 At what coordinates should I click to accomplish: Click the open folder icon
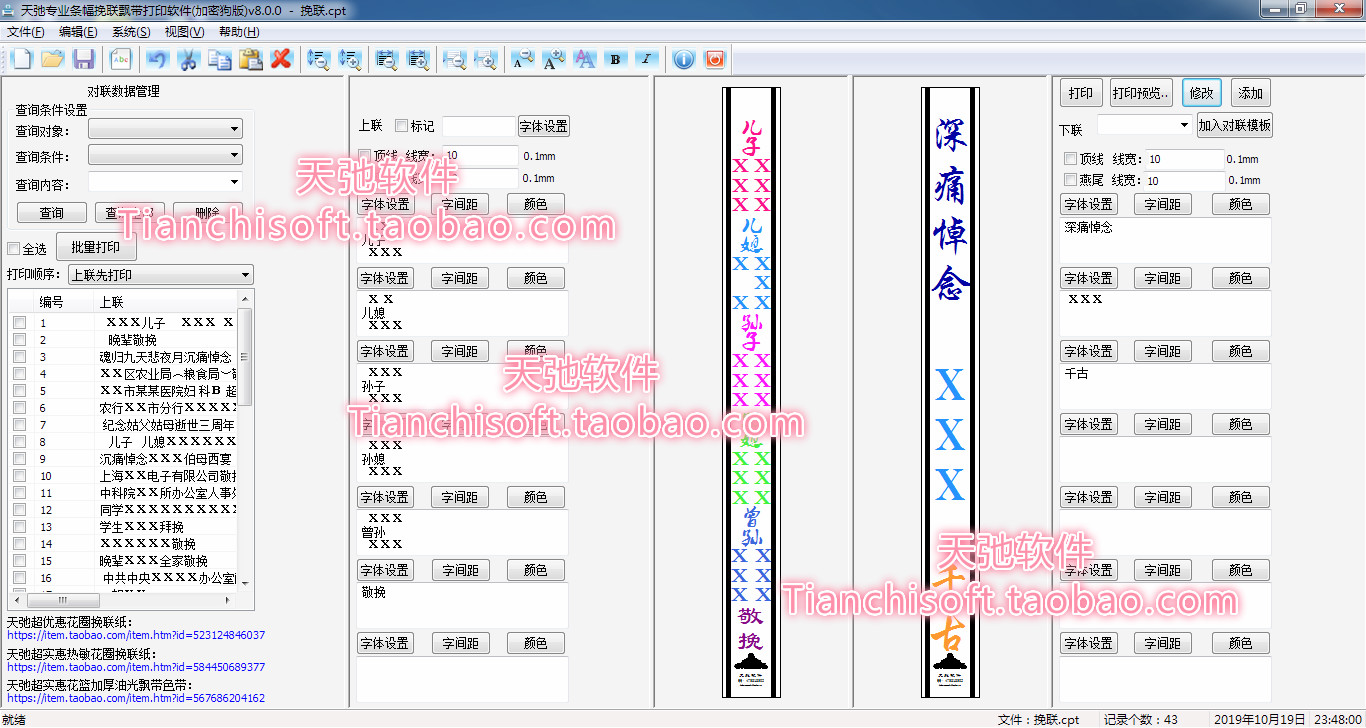pos(52,59)
